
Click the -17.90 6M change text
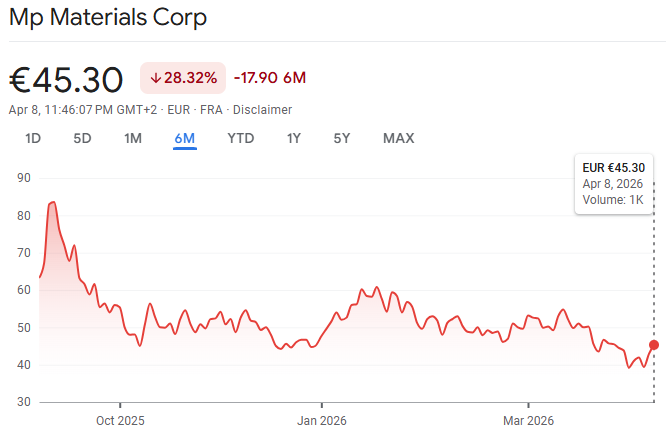coord(270,78)
